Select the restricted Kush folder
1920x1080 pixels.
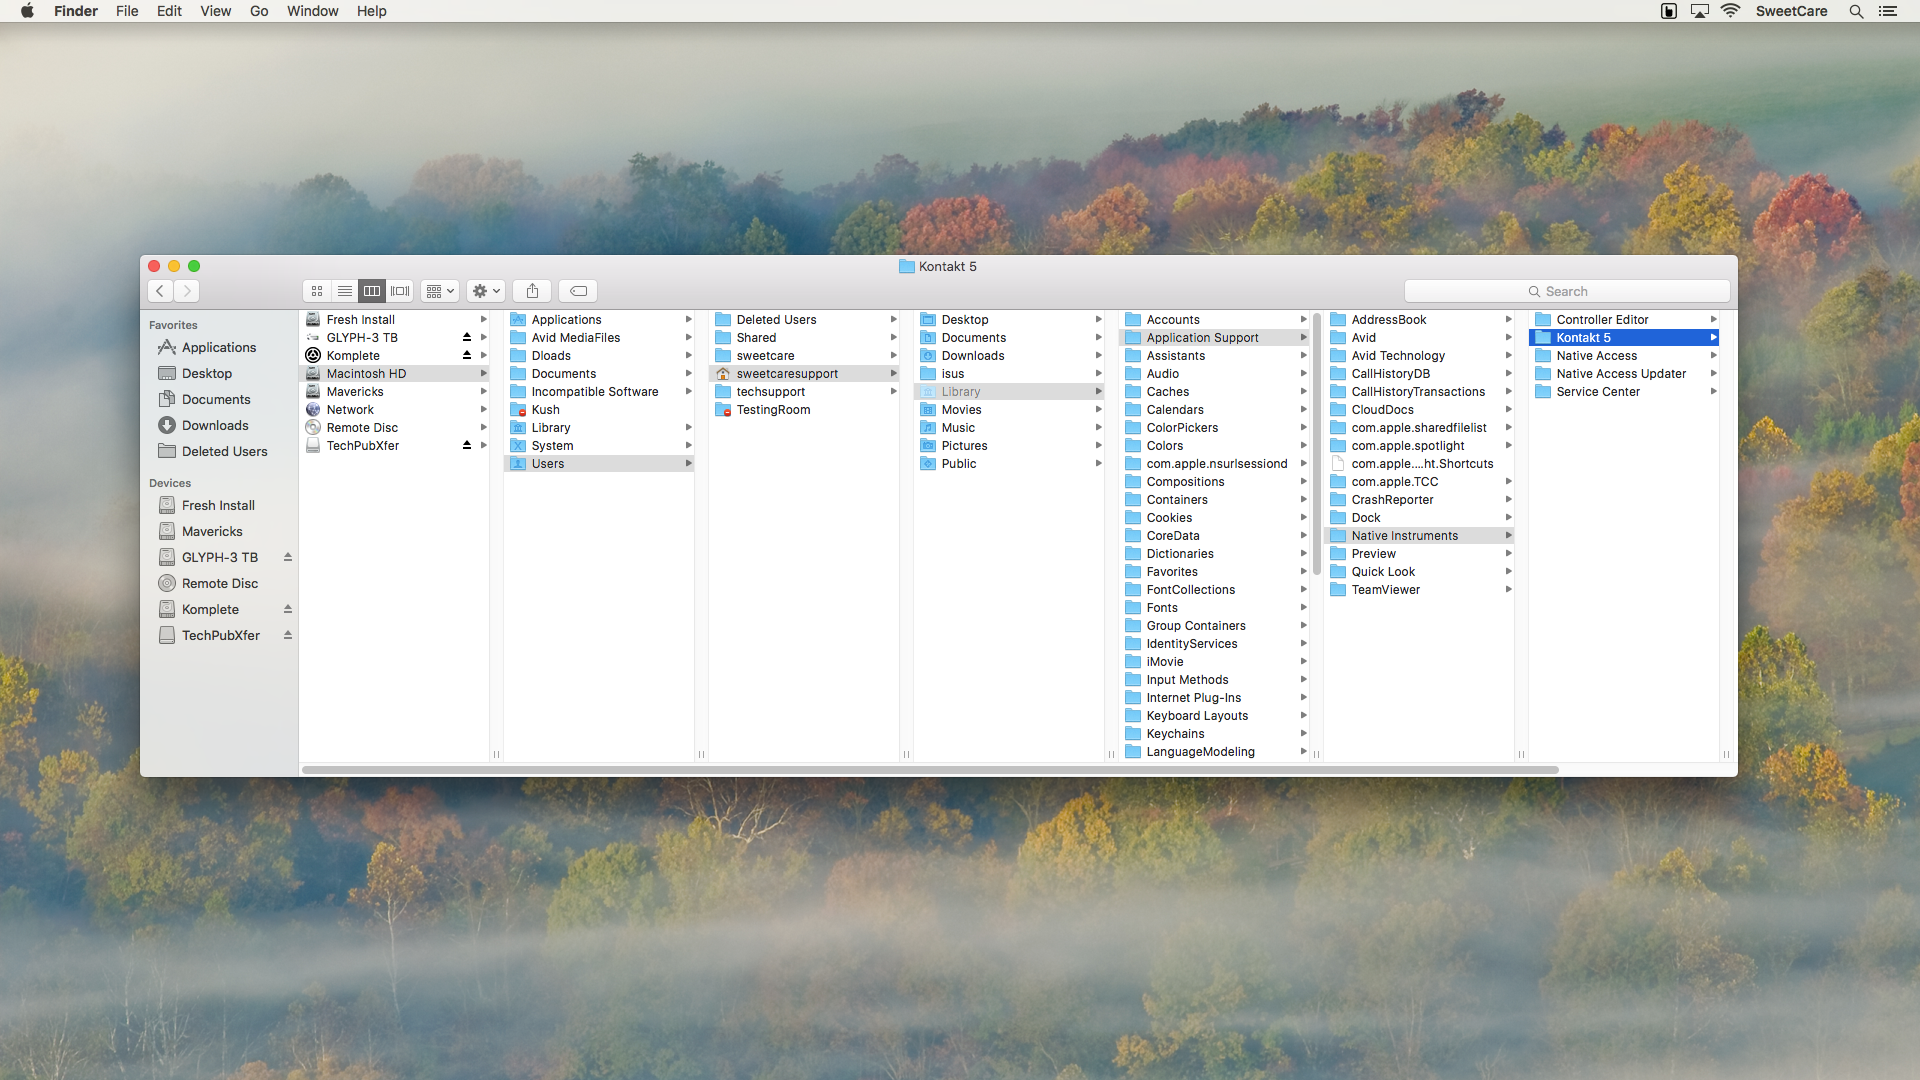pyautogui.click(x=599, y=409)
